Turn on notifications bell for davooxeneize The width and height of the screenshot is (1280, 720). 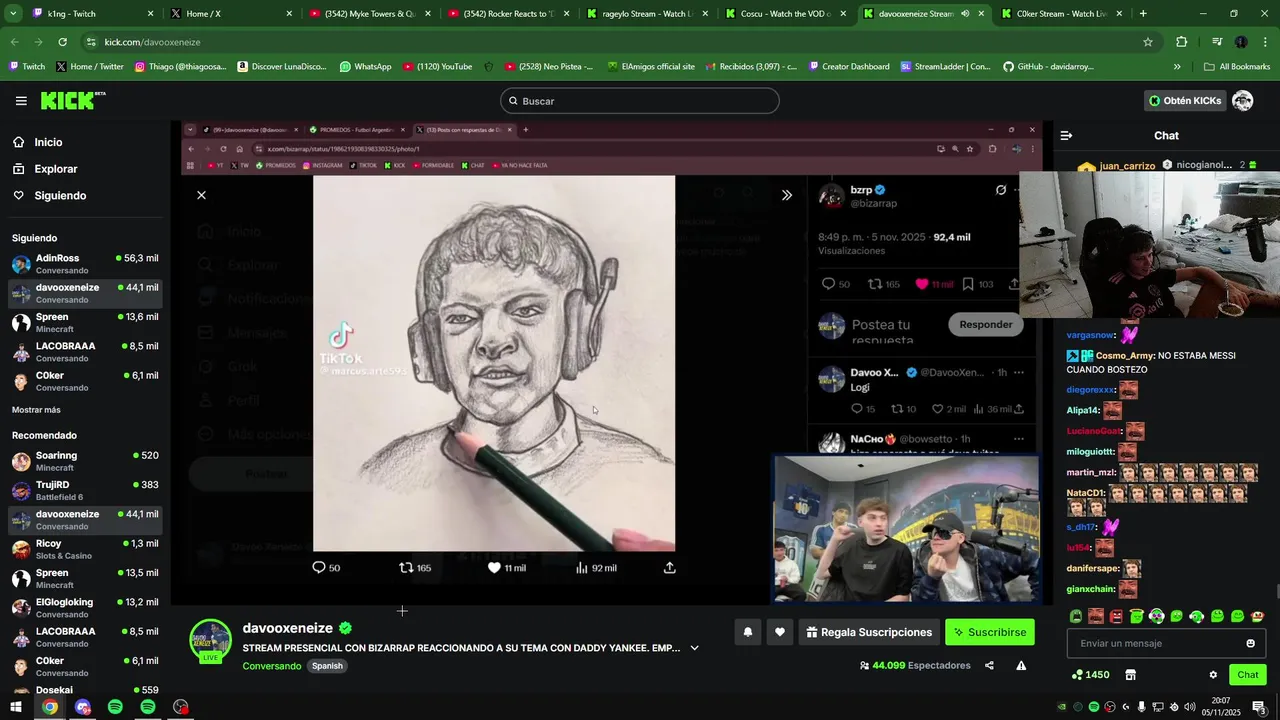click(747, 632)
